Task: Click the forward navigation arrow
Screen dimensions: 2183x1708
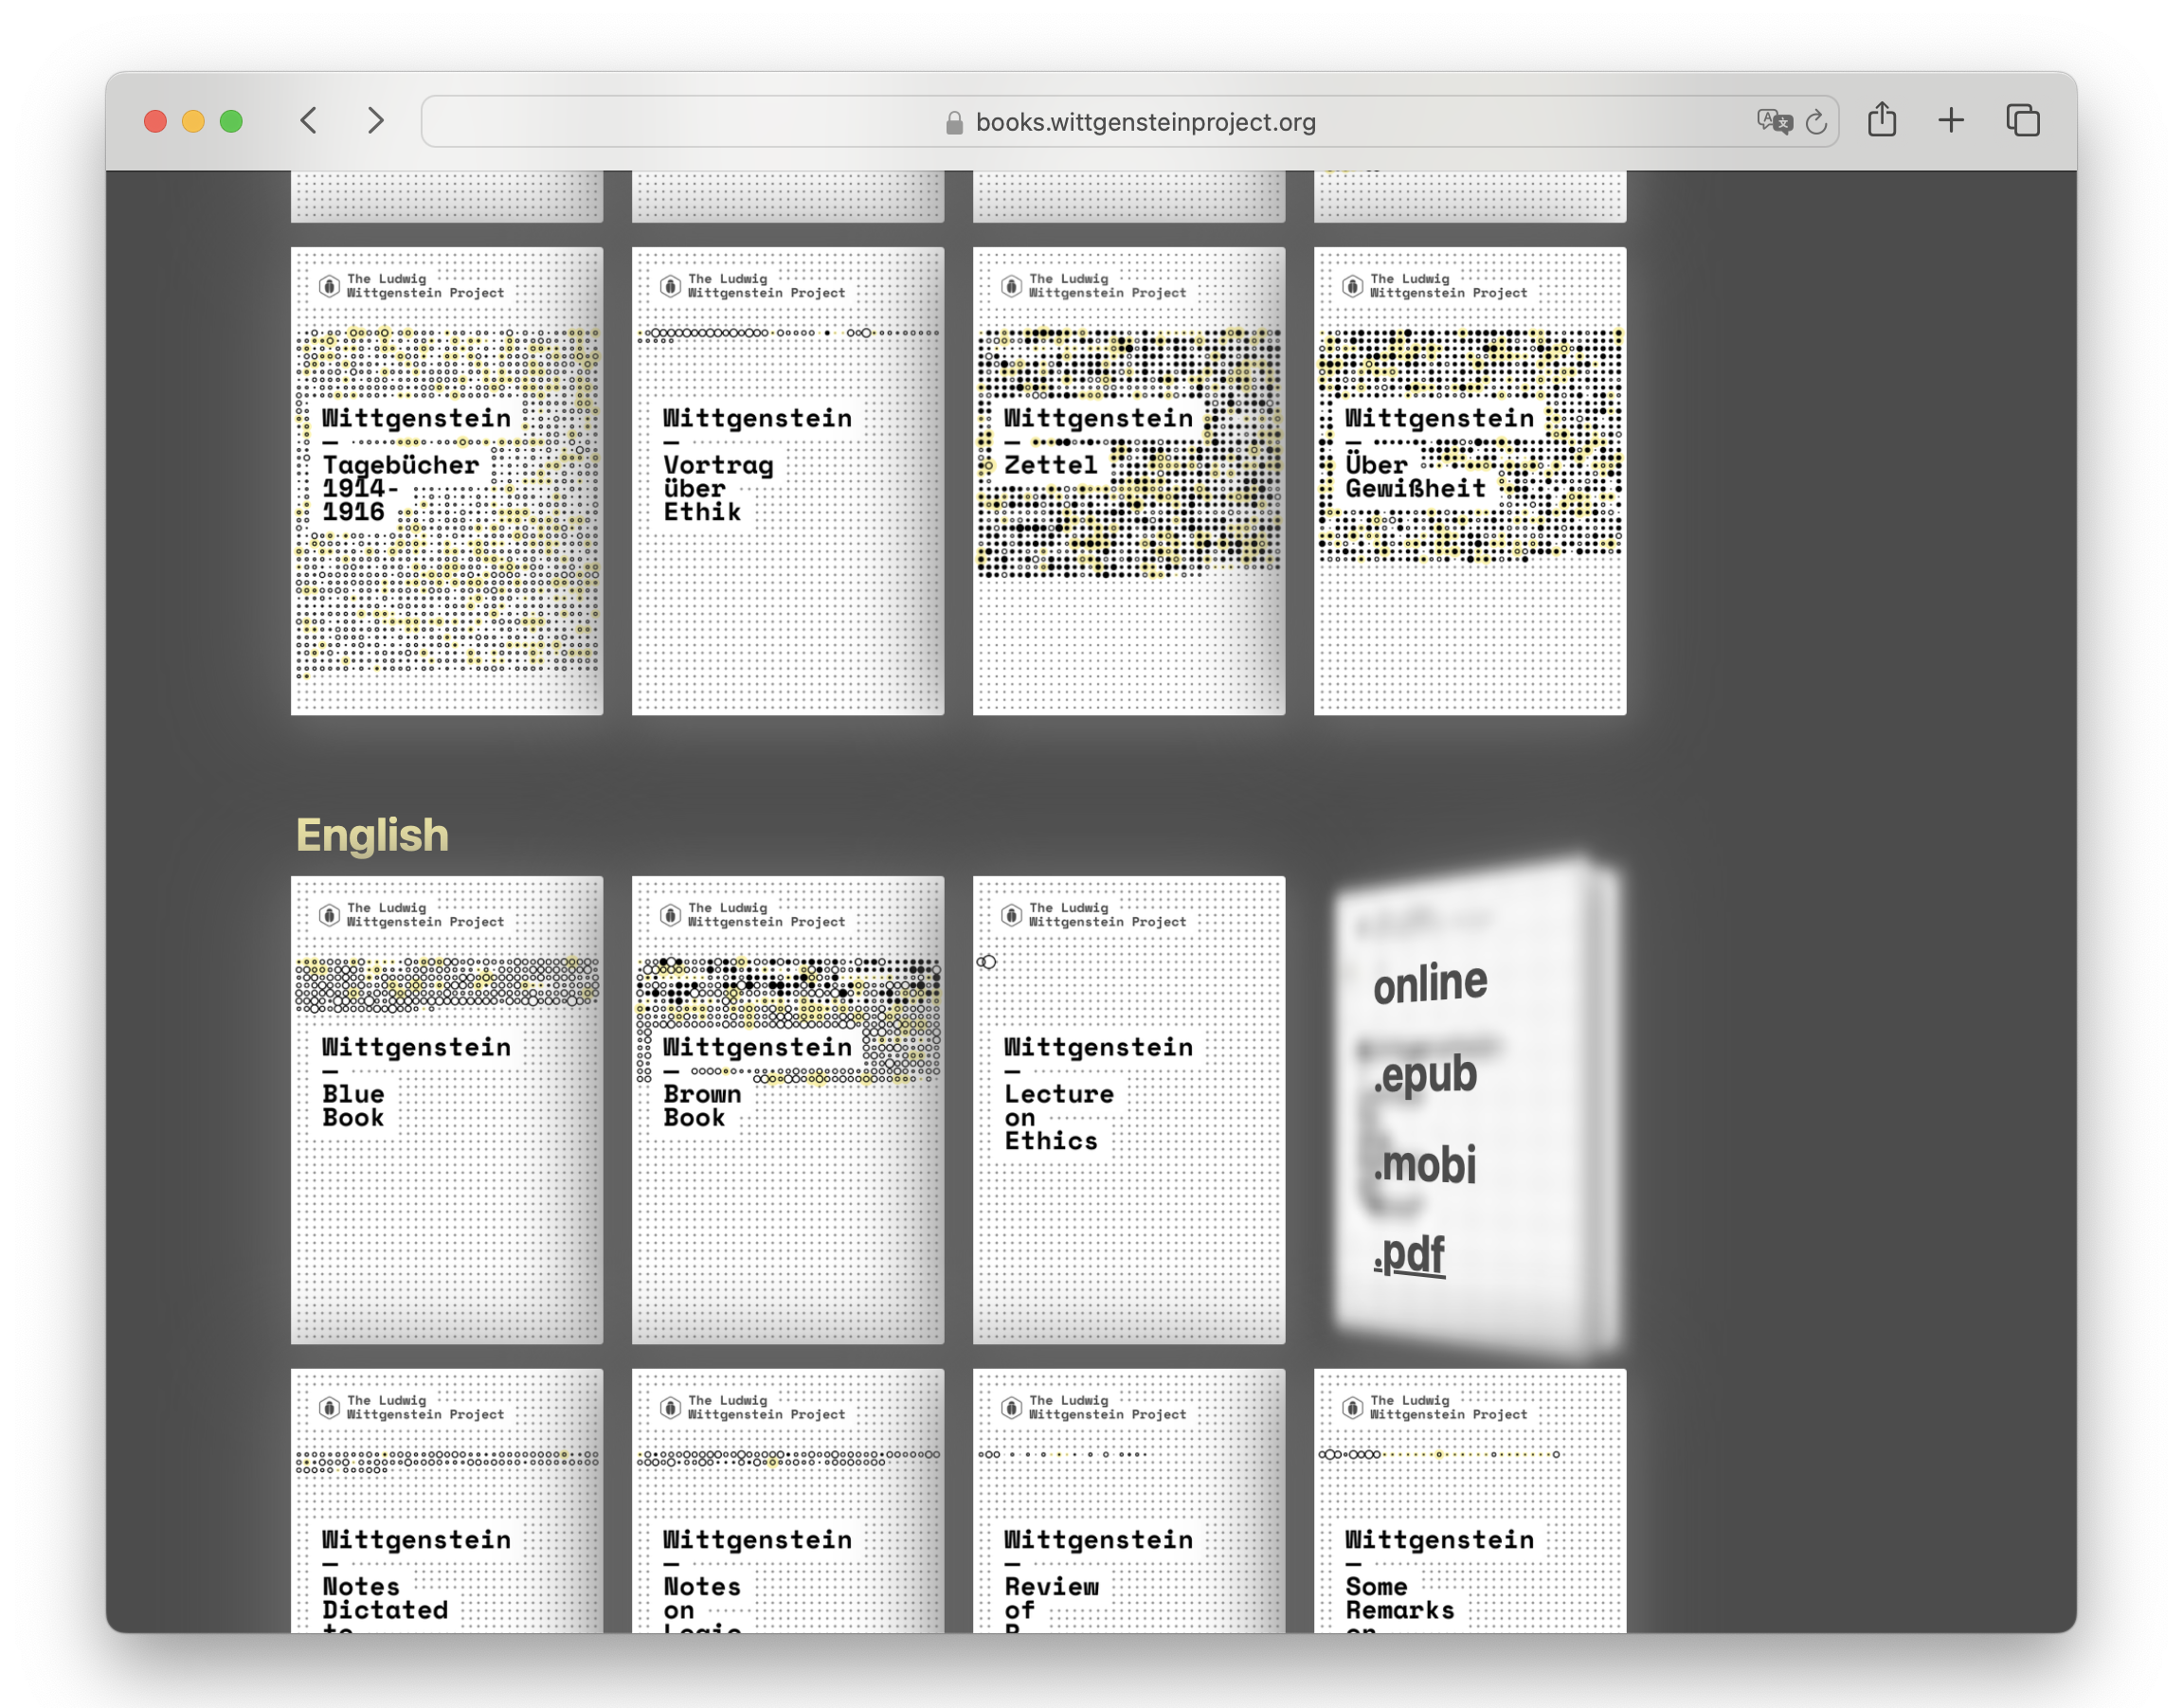Action: [x=376, y=121]
